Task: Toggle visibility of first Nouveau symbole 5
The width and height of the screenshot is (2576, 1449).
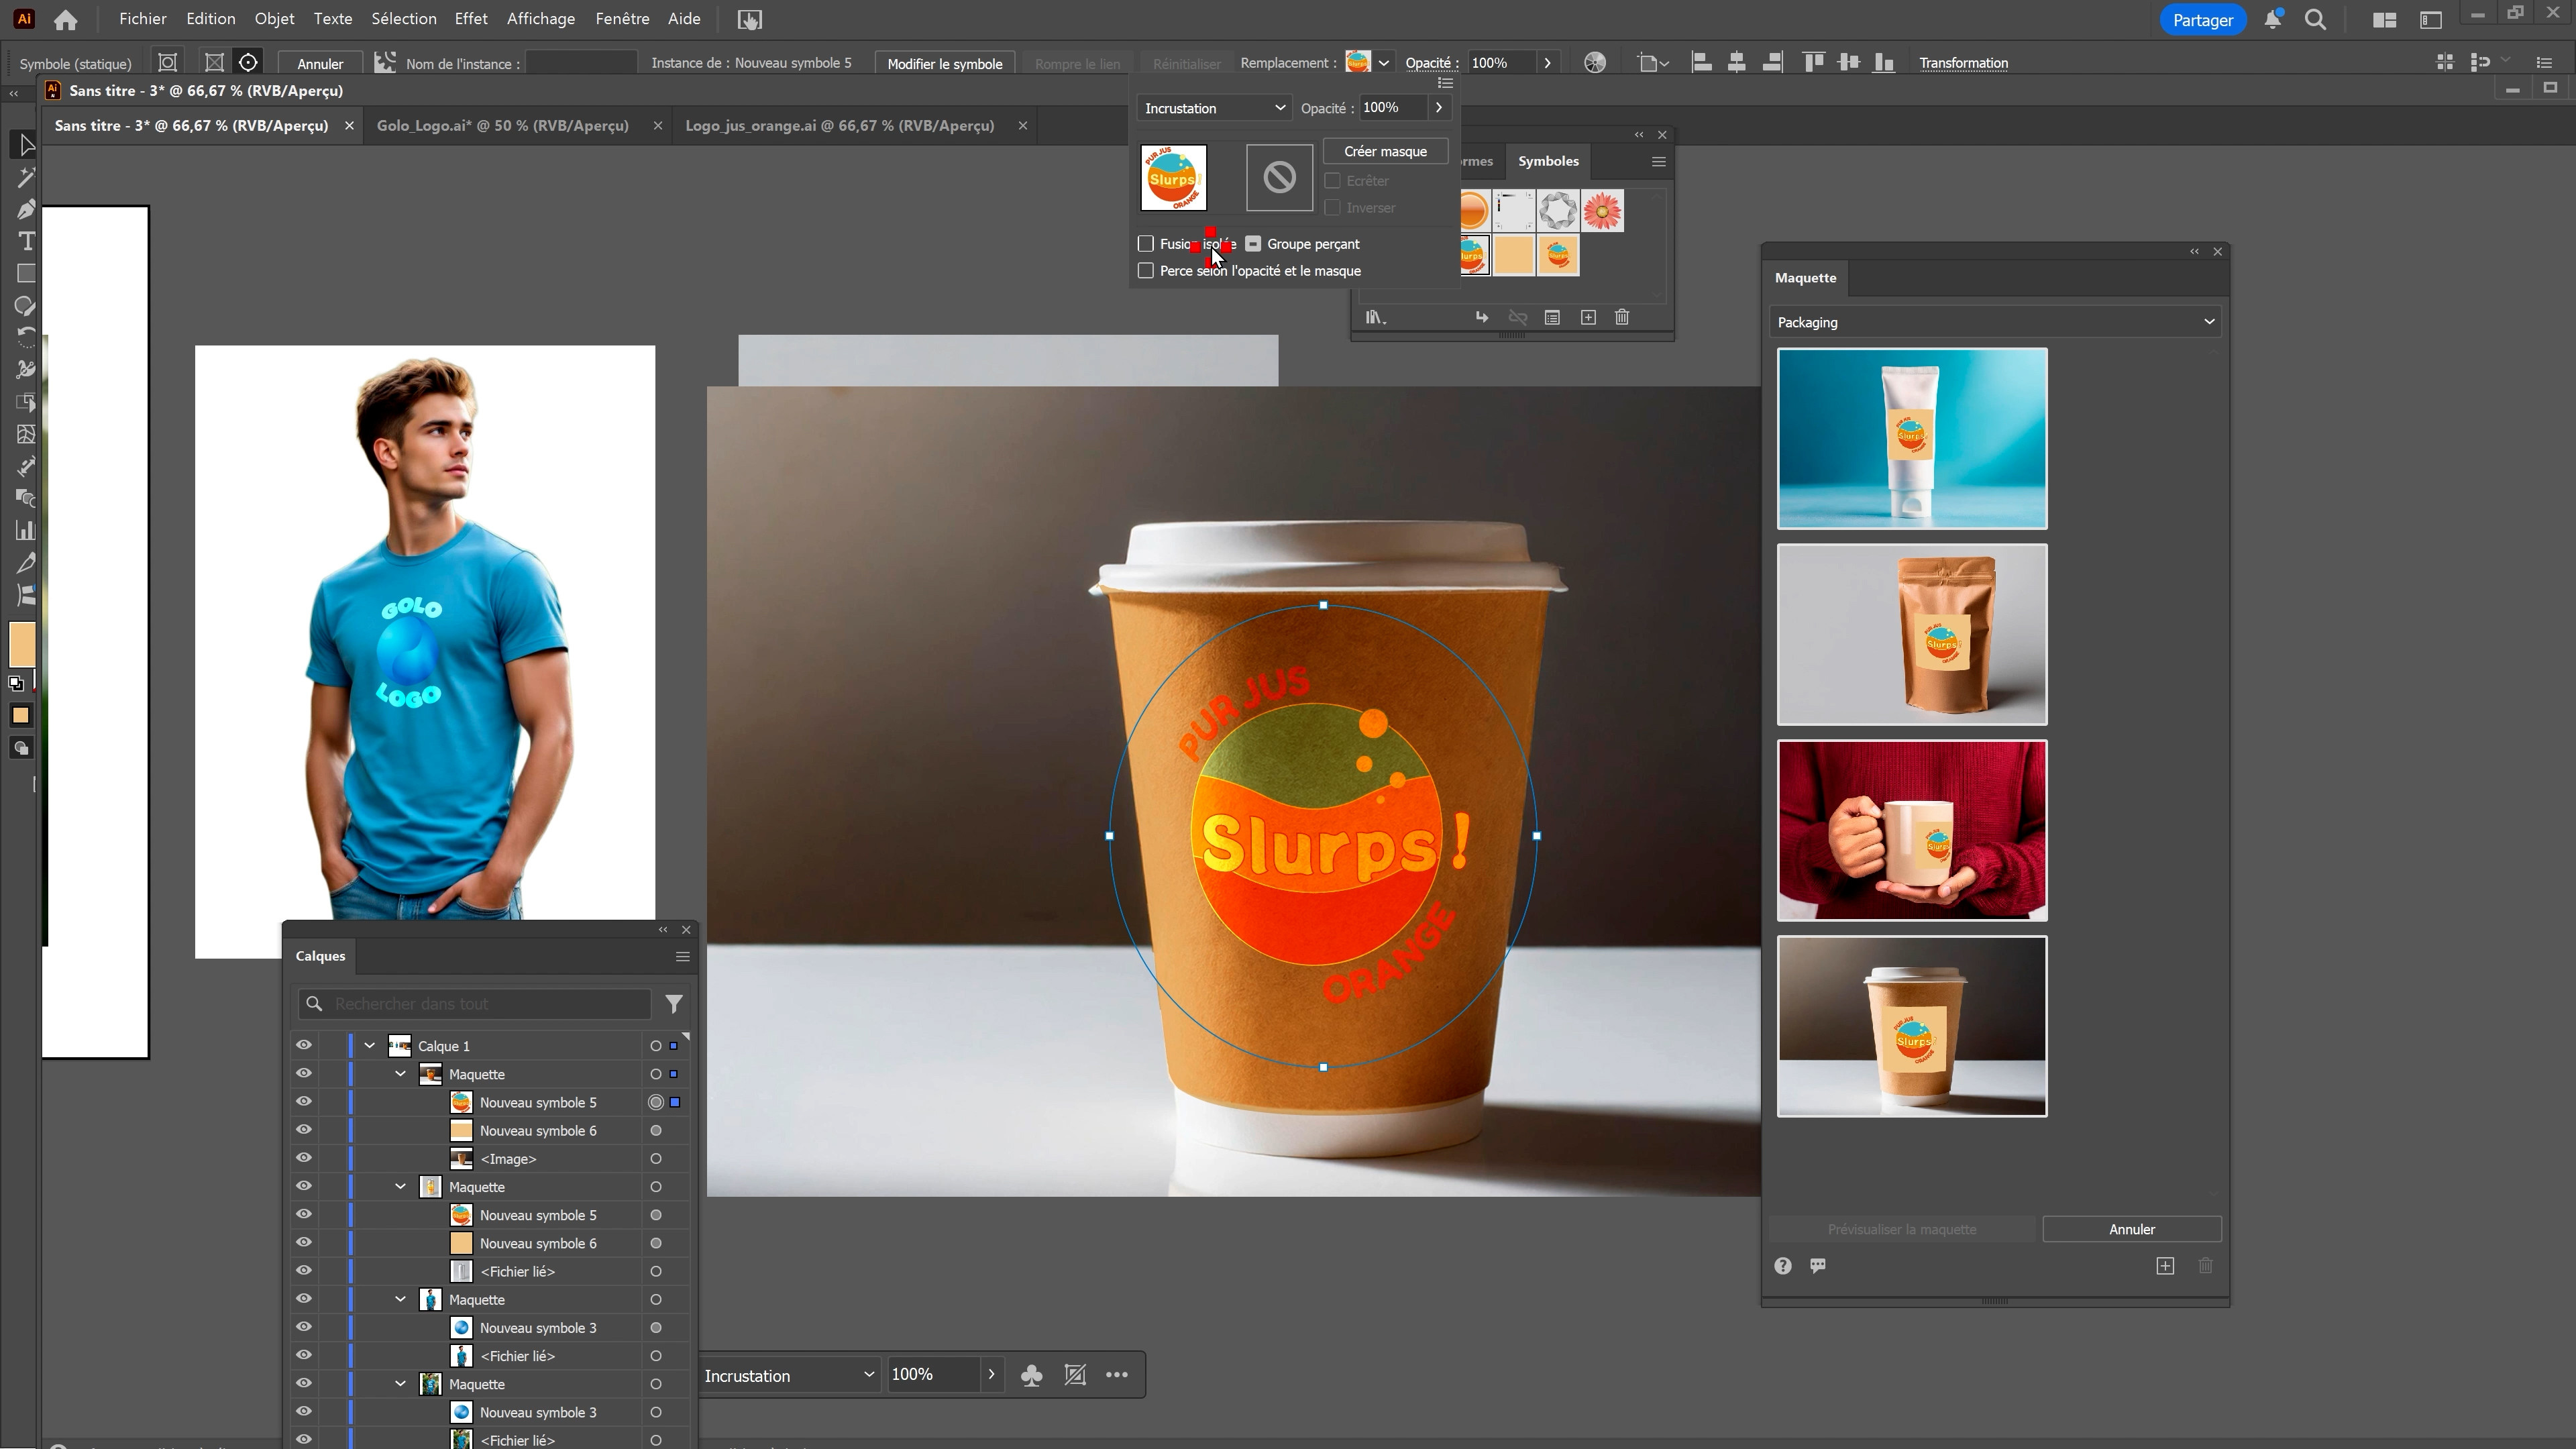Action: [304, 1101]
